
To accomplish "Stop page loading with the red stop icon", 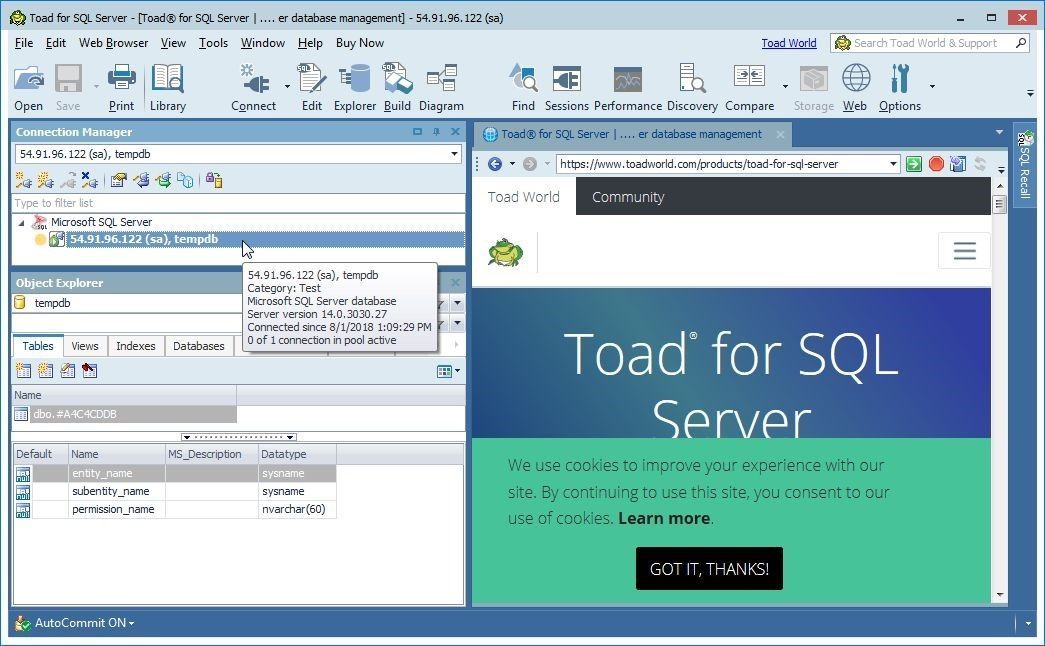I will pos(936,164).
